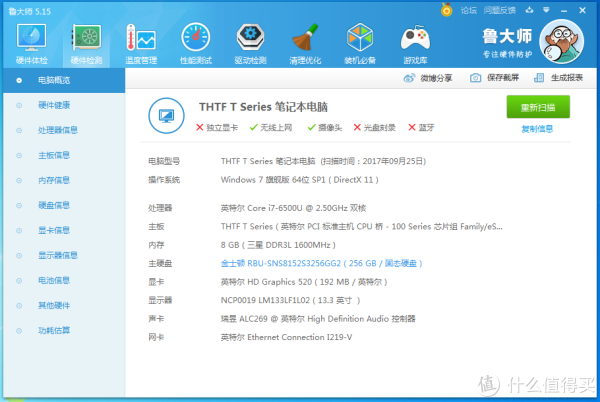Select 功耗估算 in sidebar
Viewport: 600px width, 402px height.
(64, 330)
